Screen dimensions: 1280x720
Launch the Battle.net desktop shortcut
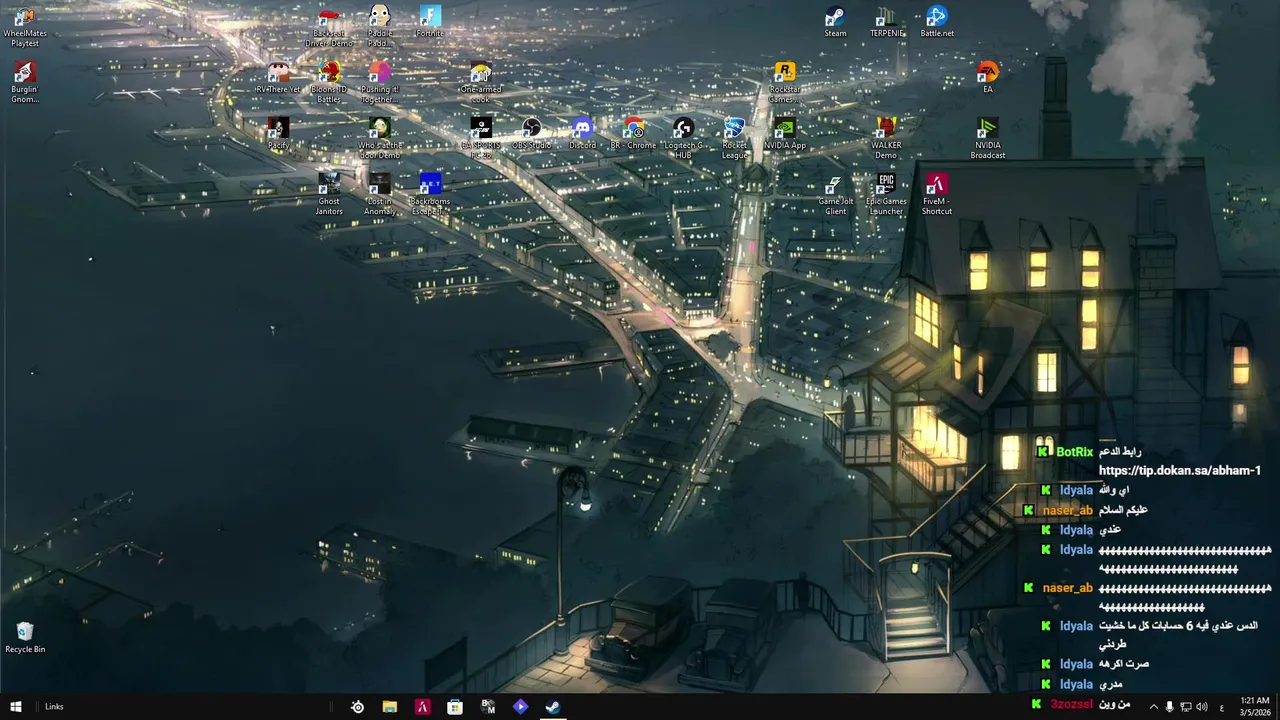click(x=937, y=22)
